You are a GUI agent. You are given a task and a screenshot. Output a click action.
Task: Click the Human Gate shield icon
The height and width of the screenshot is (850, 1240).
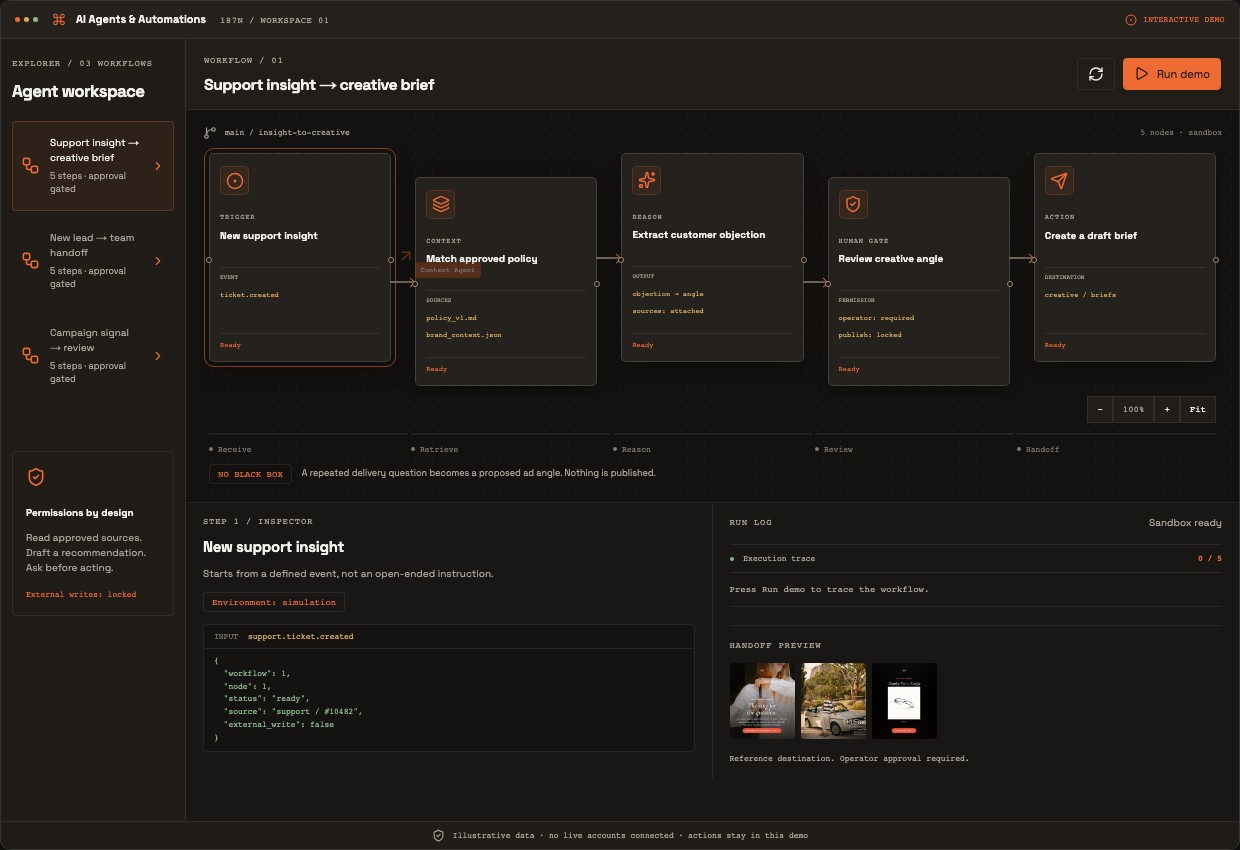852,204
